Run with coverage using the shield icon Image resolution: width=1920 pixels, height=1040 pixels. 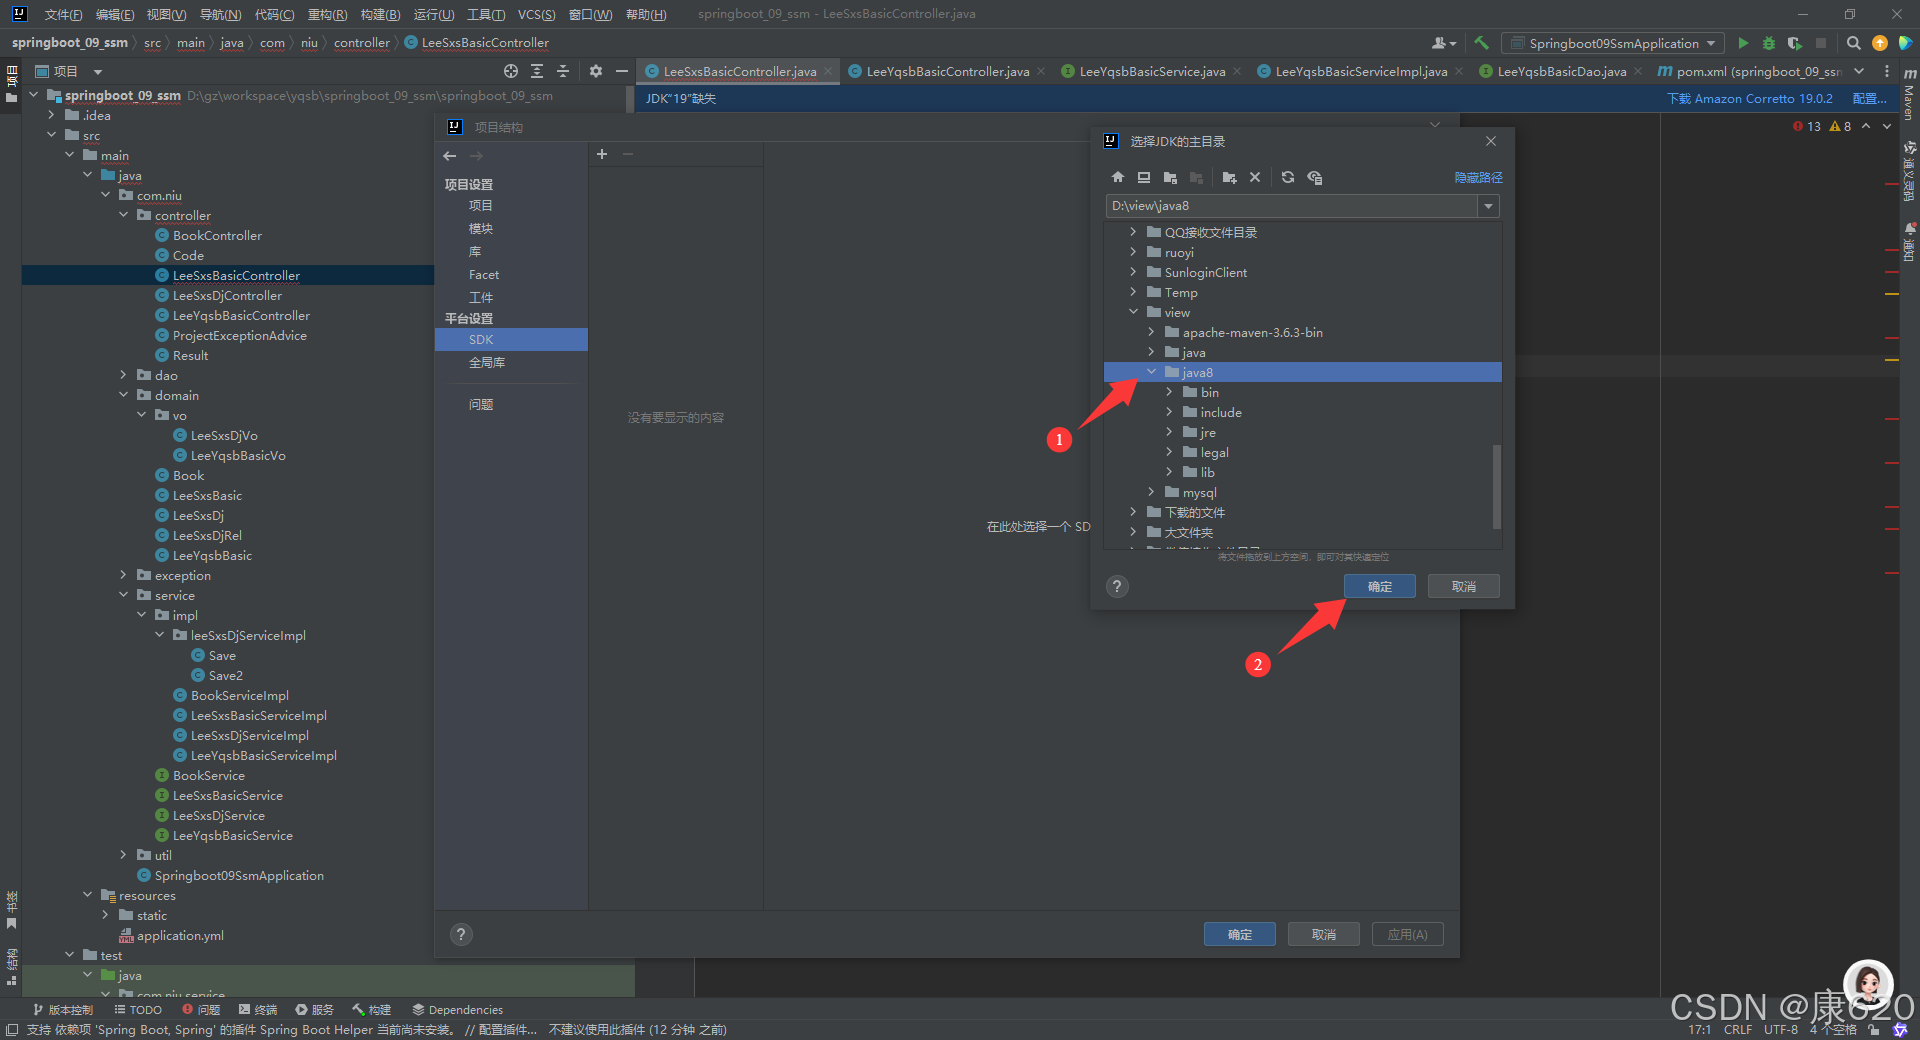pyautogui.click(x=1794, y=43)
